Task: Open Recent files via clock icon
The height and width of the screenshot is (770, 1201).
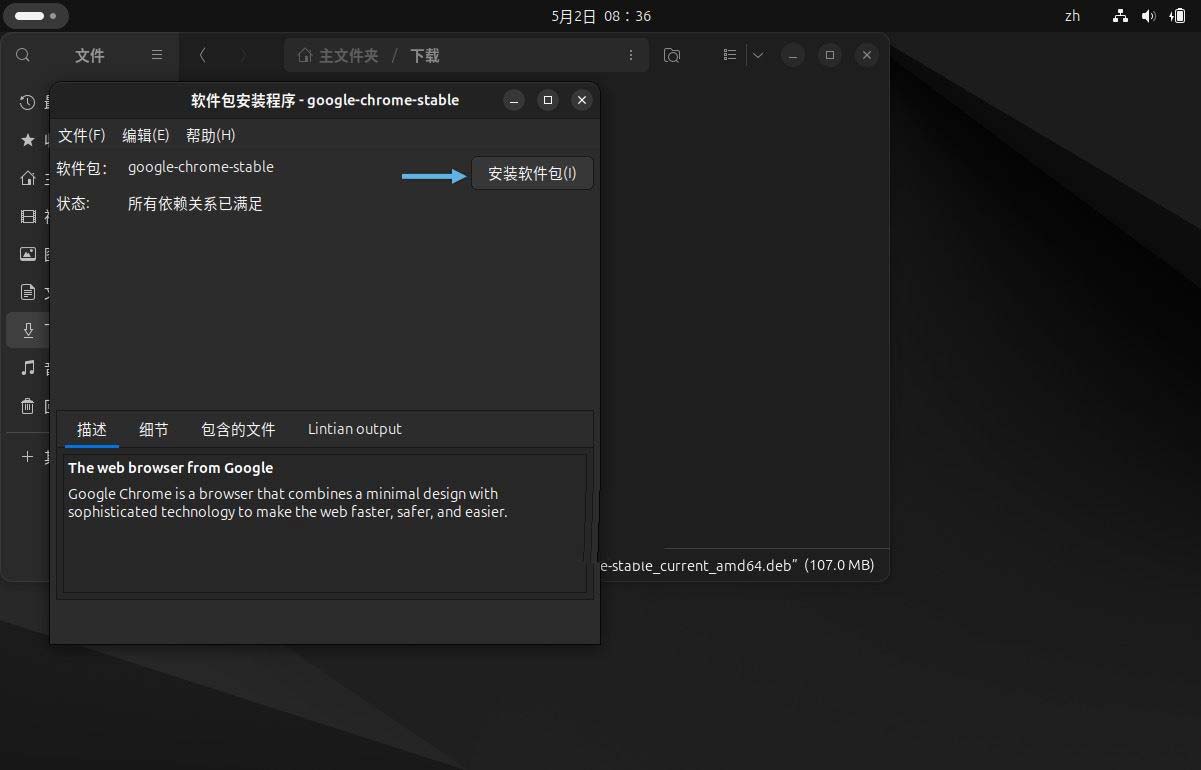Action: point(27,102)
